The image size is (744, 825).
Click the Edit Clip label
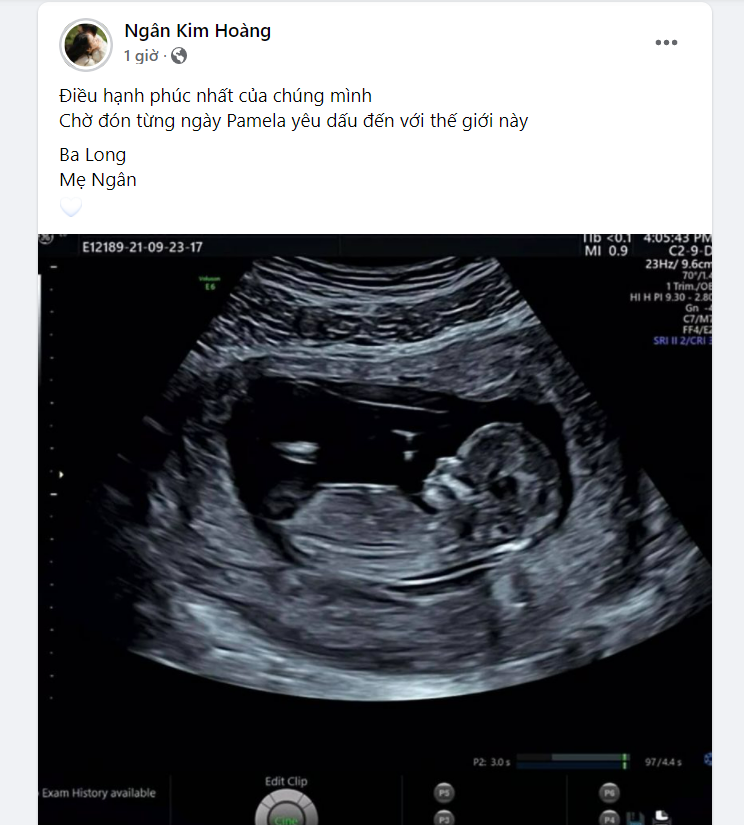(286, 781)
